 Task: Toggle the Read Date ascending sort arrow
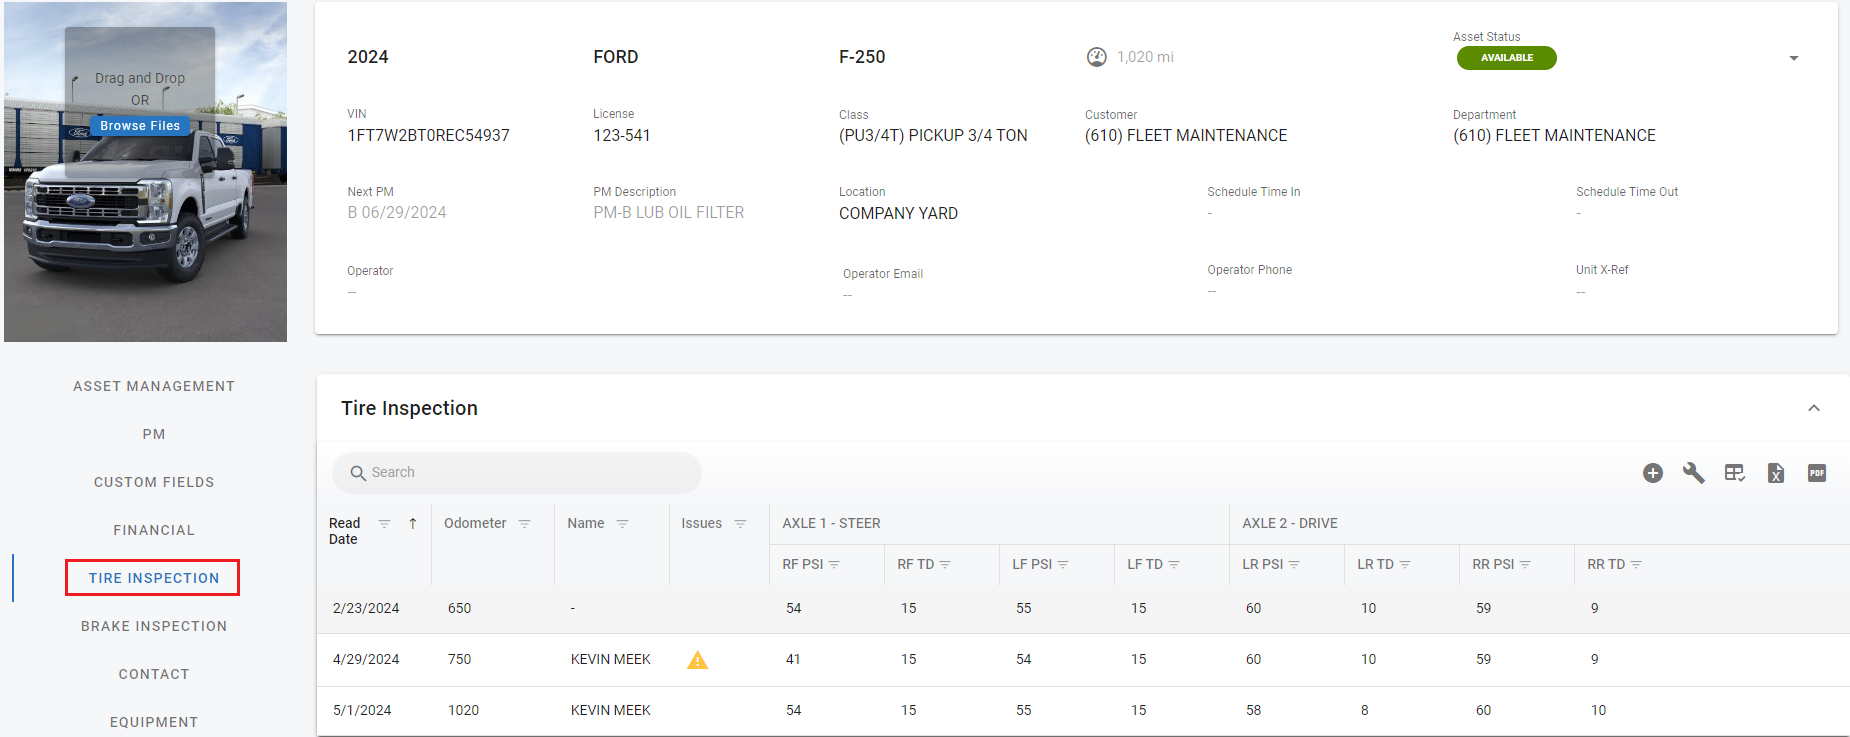(x=413, y=524)
